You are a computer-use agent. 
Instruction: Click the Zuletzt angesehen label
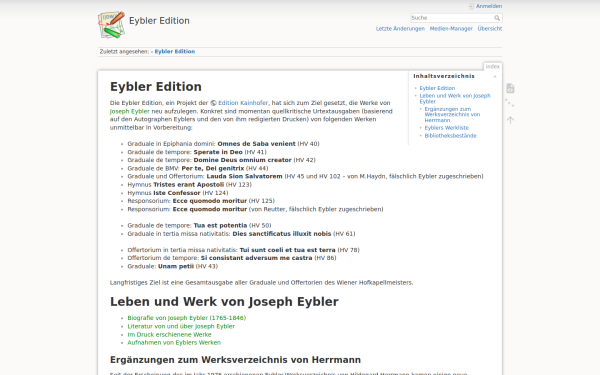(x=124, y=52)
